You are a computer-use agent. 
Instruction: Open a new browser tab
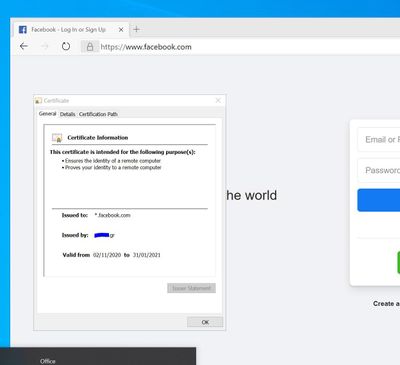coord(136,29)
